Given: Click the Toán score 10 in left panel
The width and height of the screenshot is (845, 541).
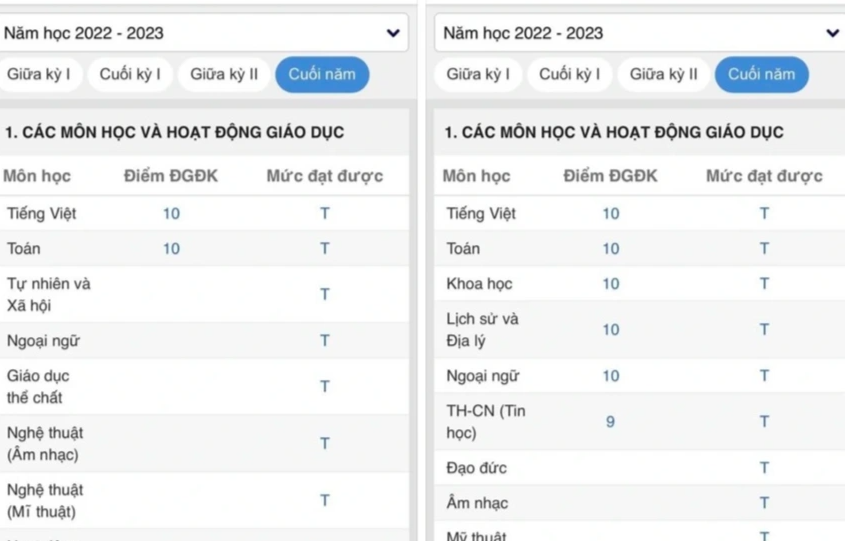Looking at the screenshot, I should (171, 249).
